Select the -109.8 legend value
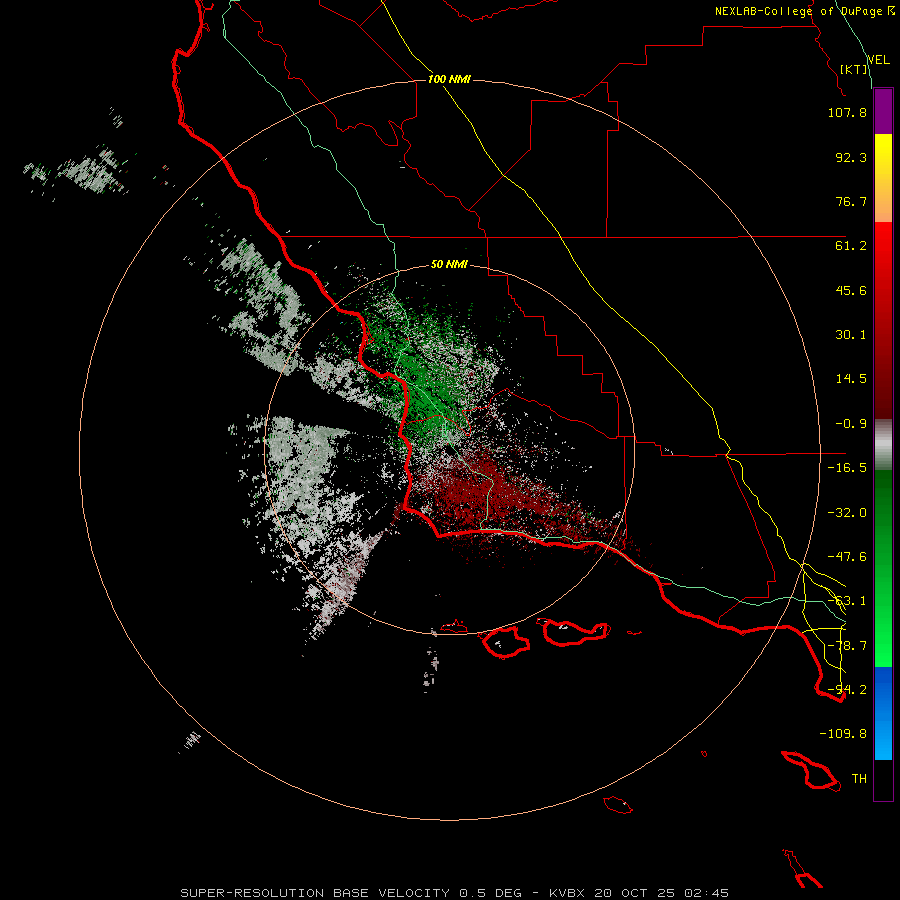This screenshot has height=900, width=900. pos(843,734)
